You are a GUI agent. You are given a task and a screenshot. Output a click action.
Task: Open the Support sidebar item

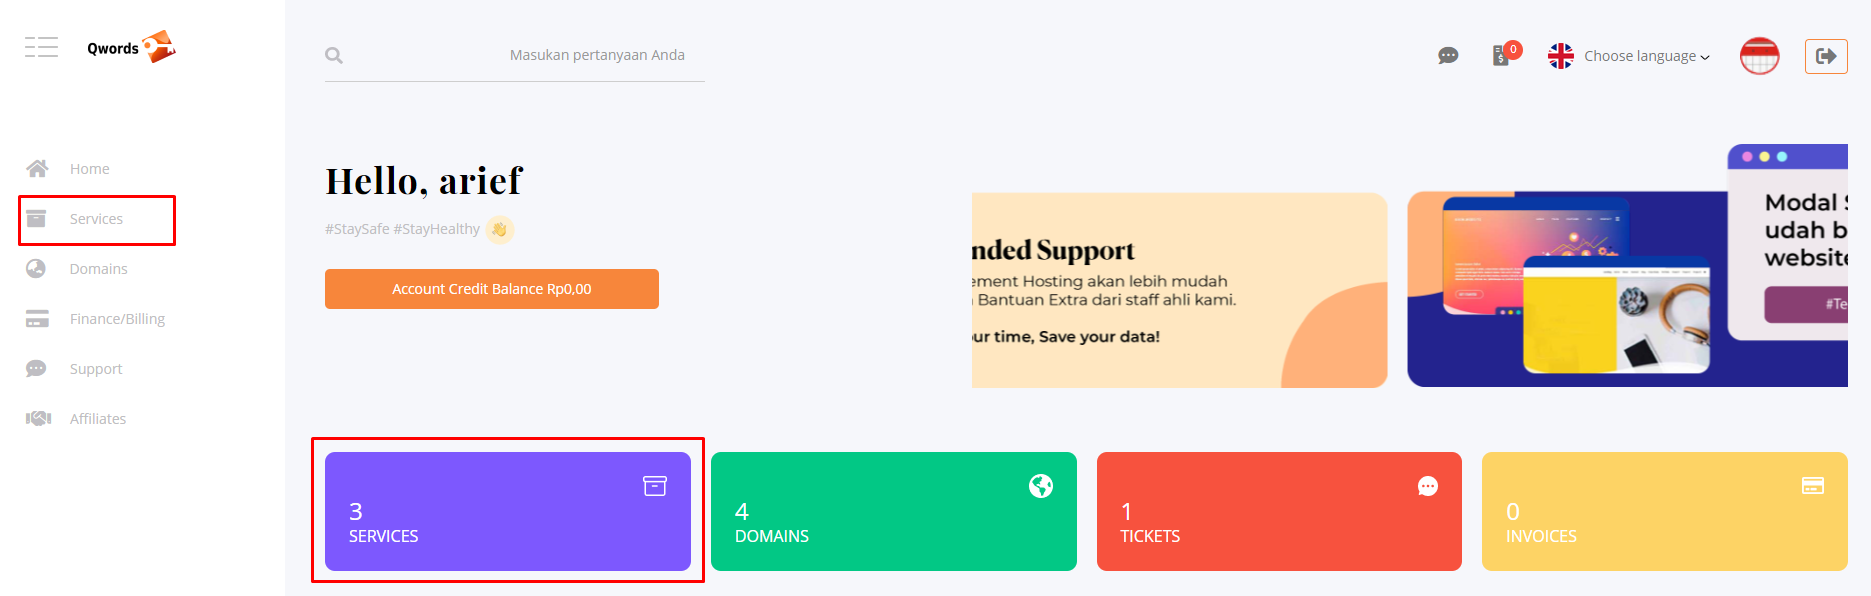tap(96, 369)
